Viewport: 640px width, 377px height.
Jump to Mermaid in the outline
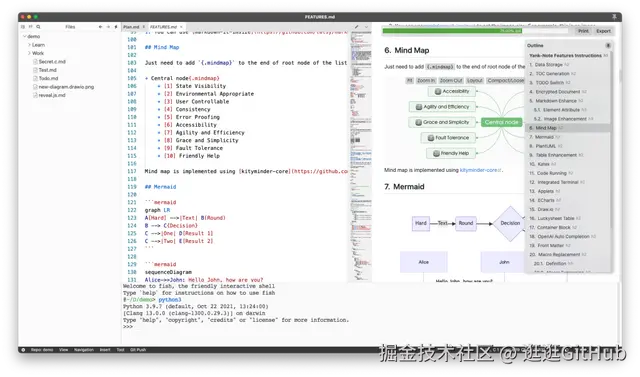click(x=544, y=137)
